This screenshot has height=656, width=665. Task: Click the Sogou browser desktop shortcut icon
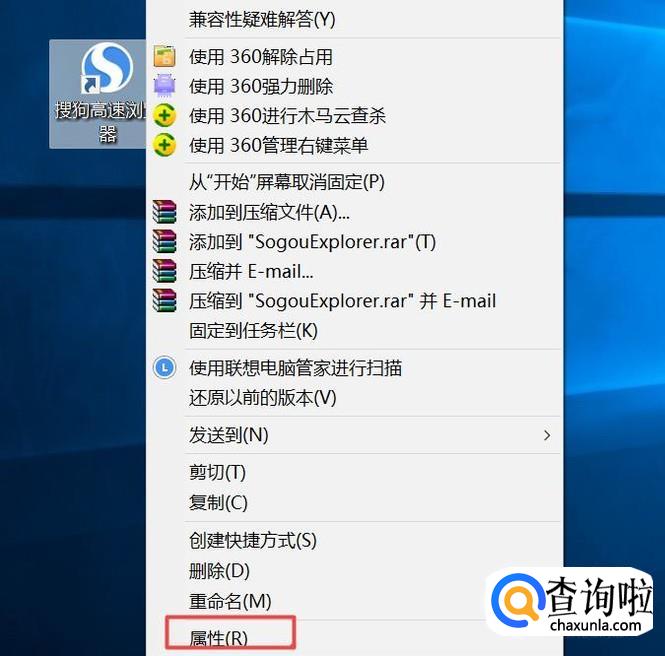pos(106,68)
